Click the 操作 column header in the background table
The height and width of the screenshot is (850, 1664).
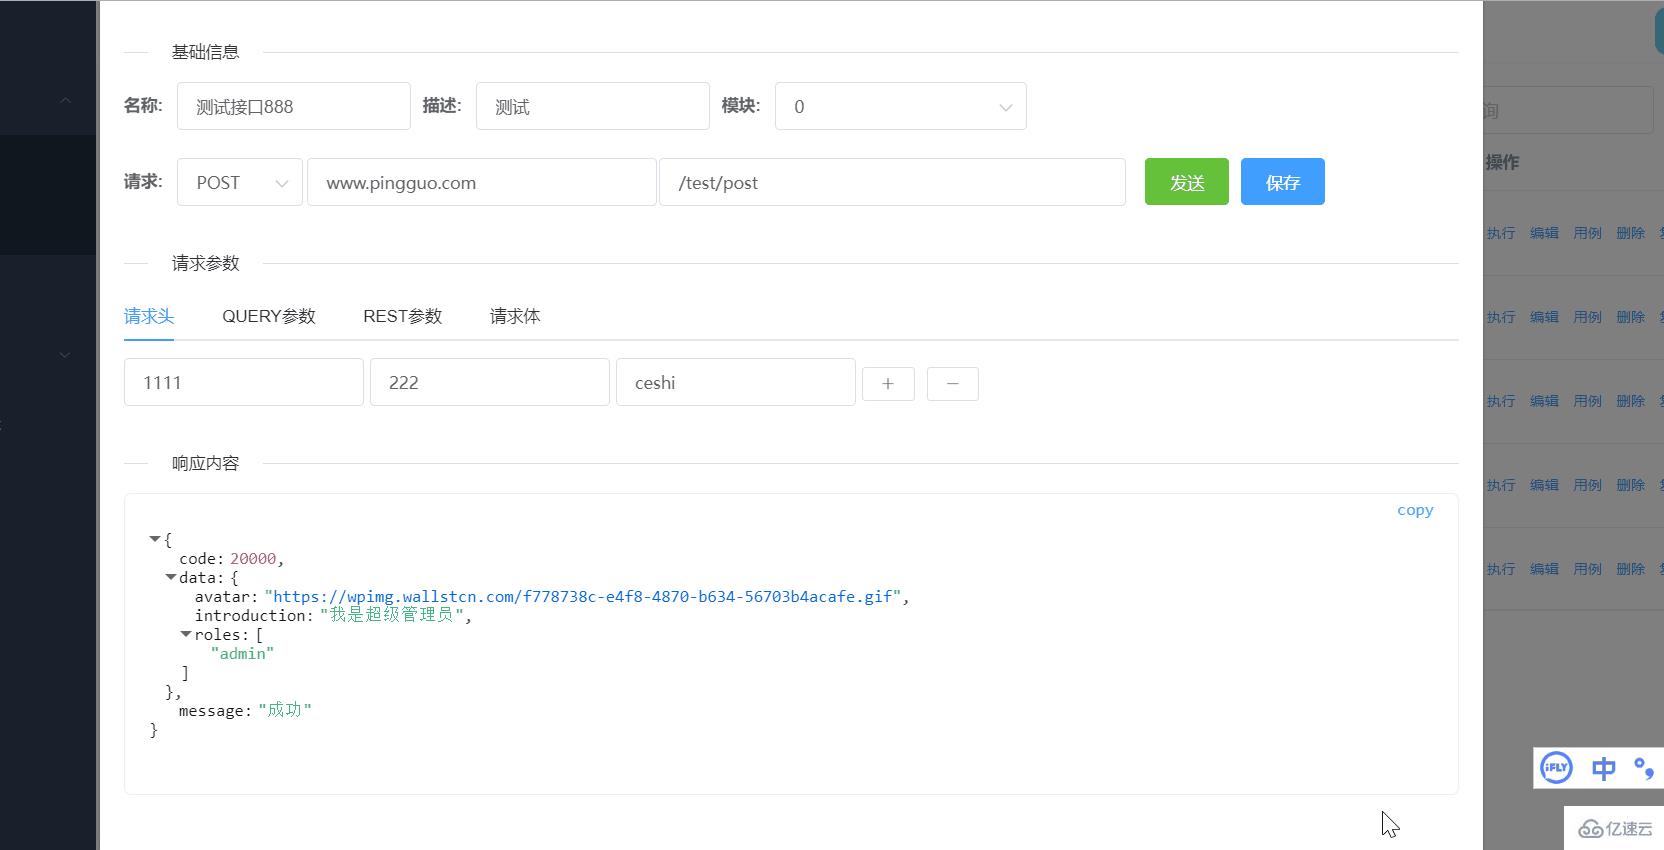1502,162
